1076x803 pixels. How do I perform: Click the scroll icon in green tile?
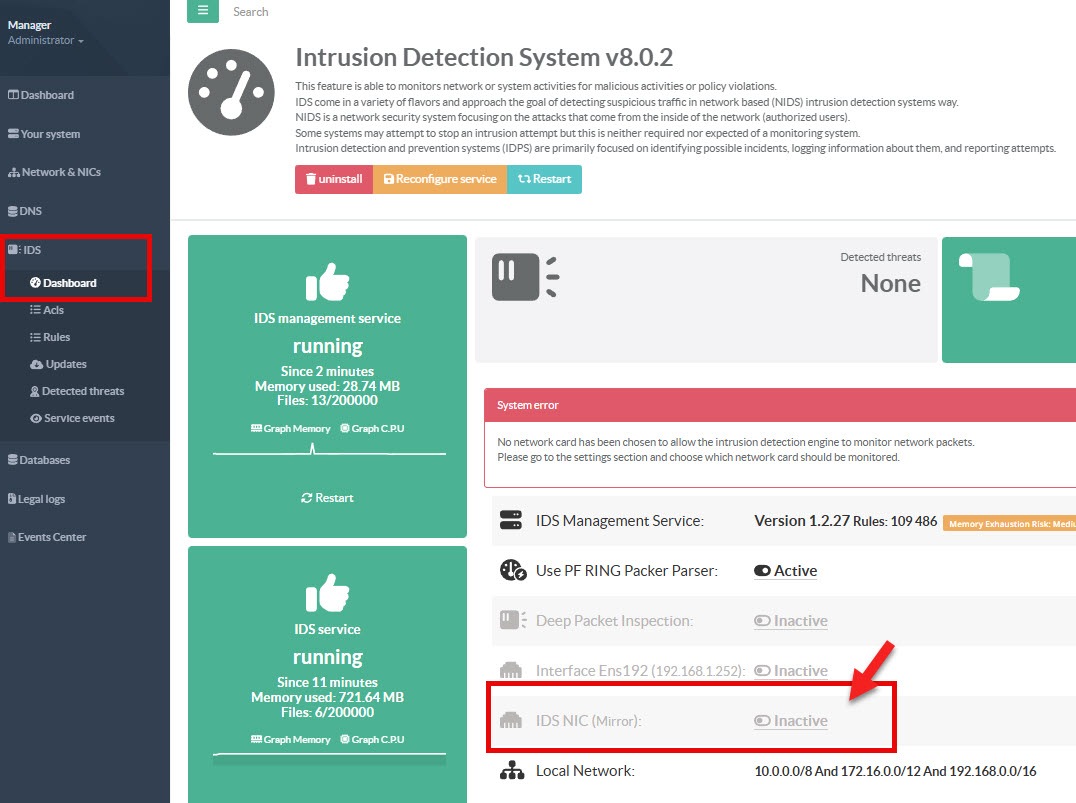pyautogui.click(x=990, y=277)
